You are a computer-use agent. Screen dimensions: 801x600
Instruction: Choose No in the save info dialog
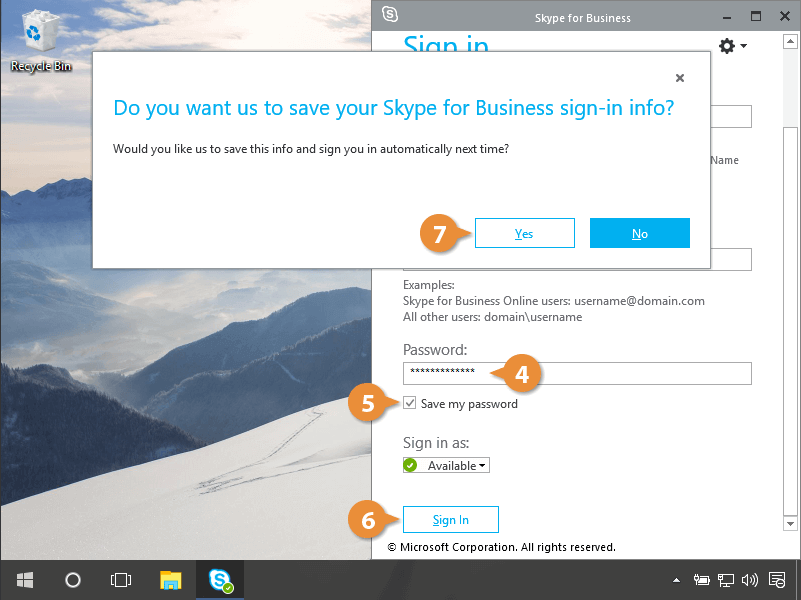click(639, 233)
